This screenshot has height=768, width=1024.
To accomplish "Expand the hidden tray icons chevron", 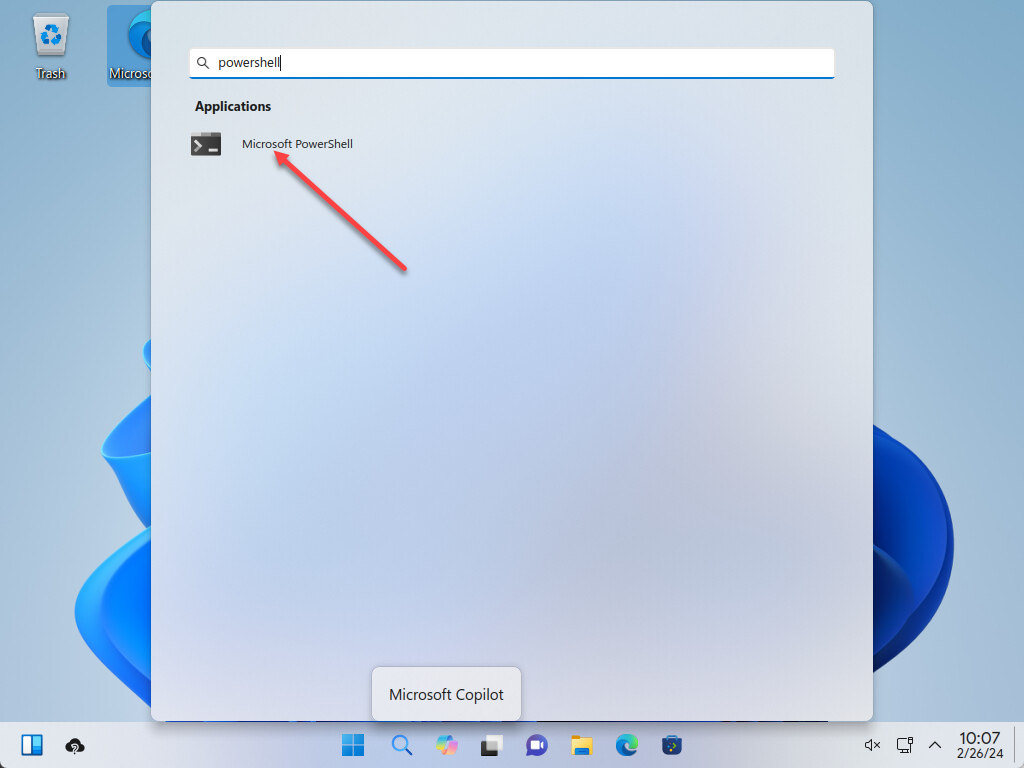I will tap(935, 745).
